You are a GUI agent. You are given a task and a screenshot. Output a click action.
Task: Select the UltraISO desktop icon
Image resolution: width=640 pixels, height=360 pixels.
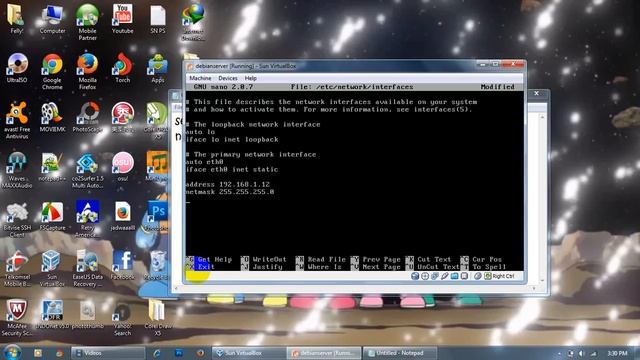[x=17, y=68]
